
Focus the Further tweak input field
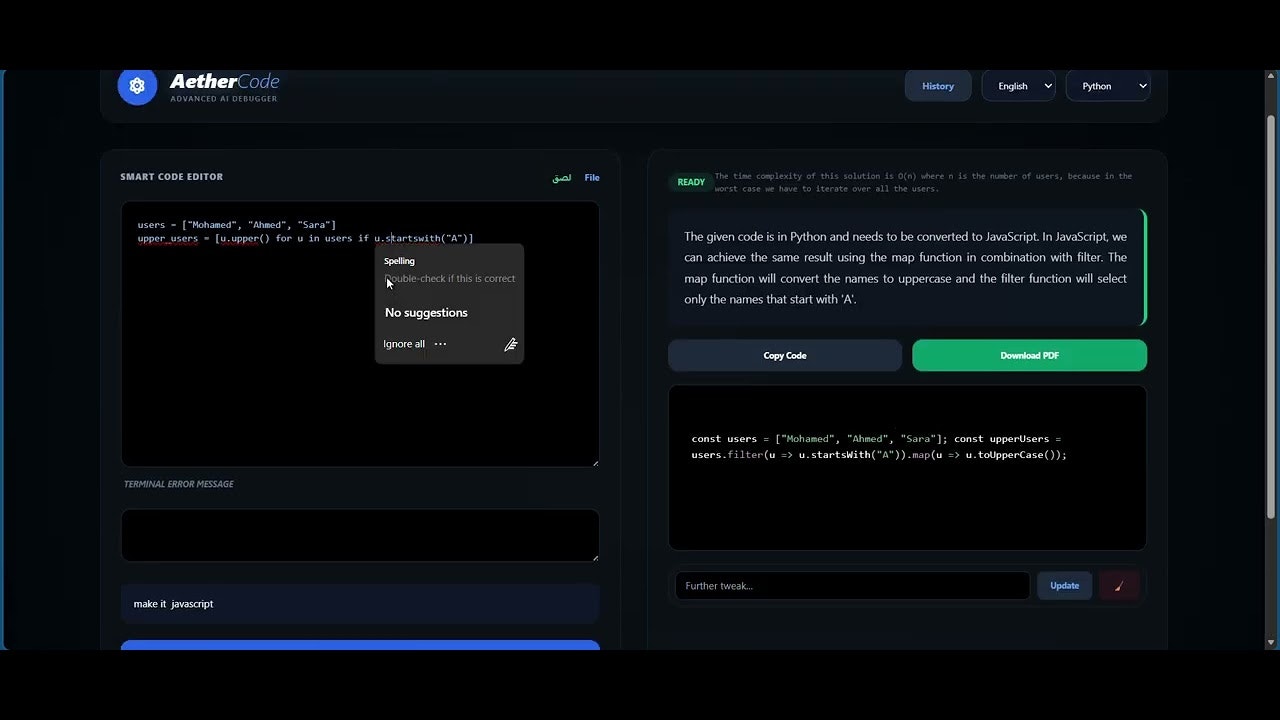click(x=851, y=585)
